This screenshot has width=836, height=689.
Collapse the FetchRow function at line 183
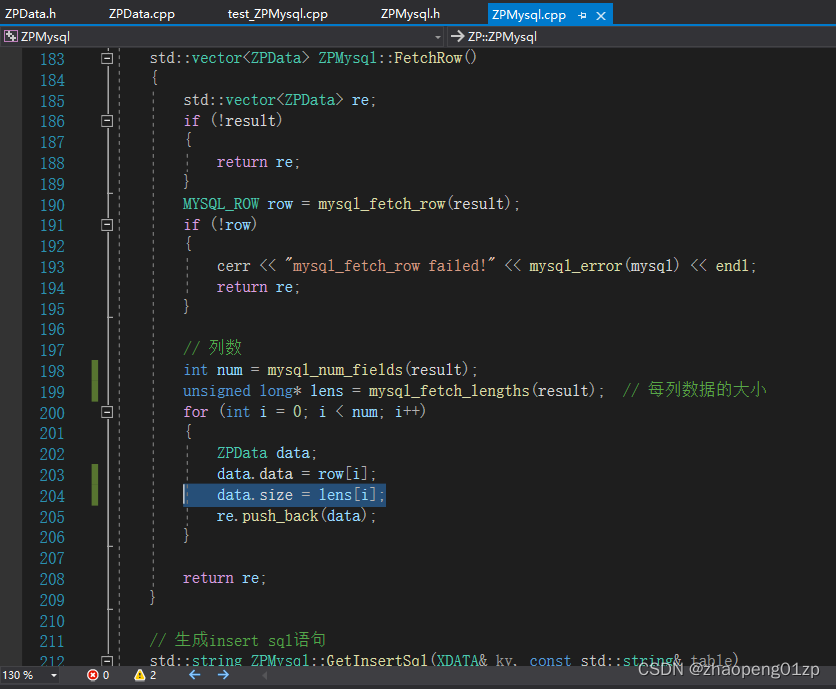(x=107, y=58)
